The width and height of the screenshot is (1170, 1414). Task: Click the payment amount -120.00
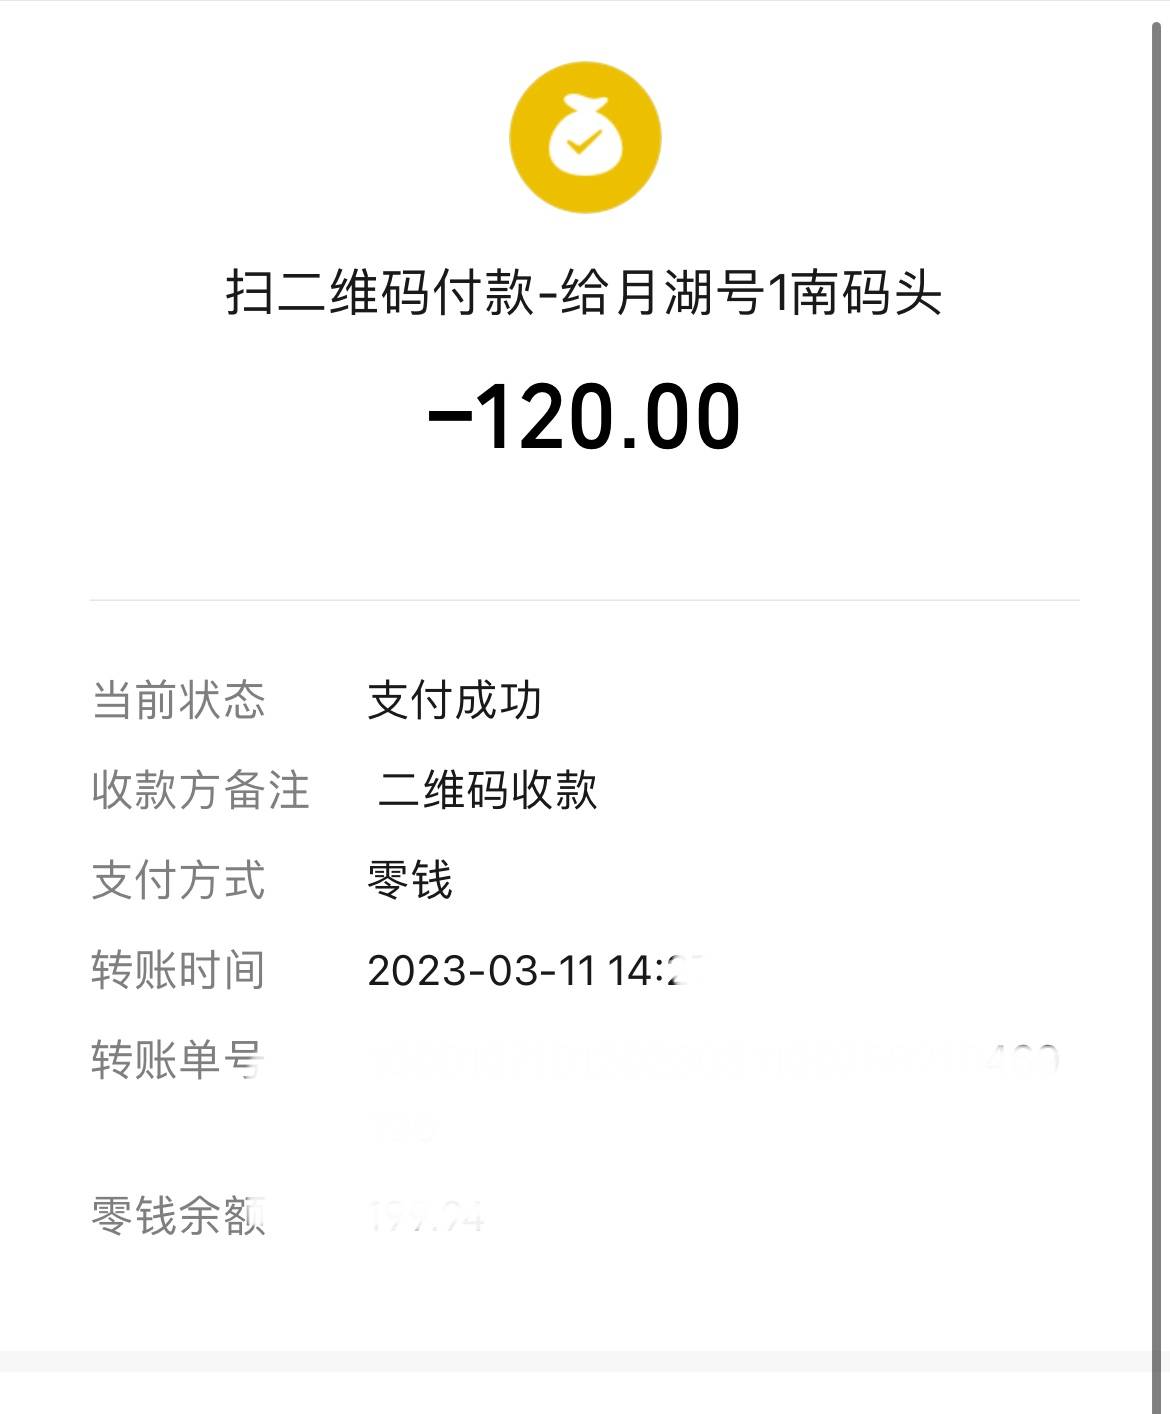pos(584,416)
